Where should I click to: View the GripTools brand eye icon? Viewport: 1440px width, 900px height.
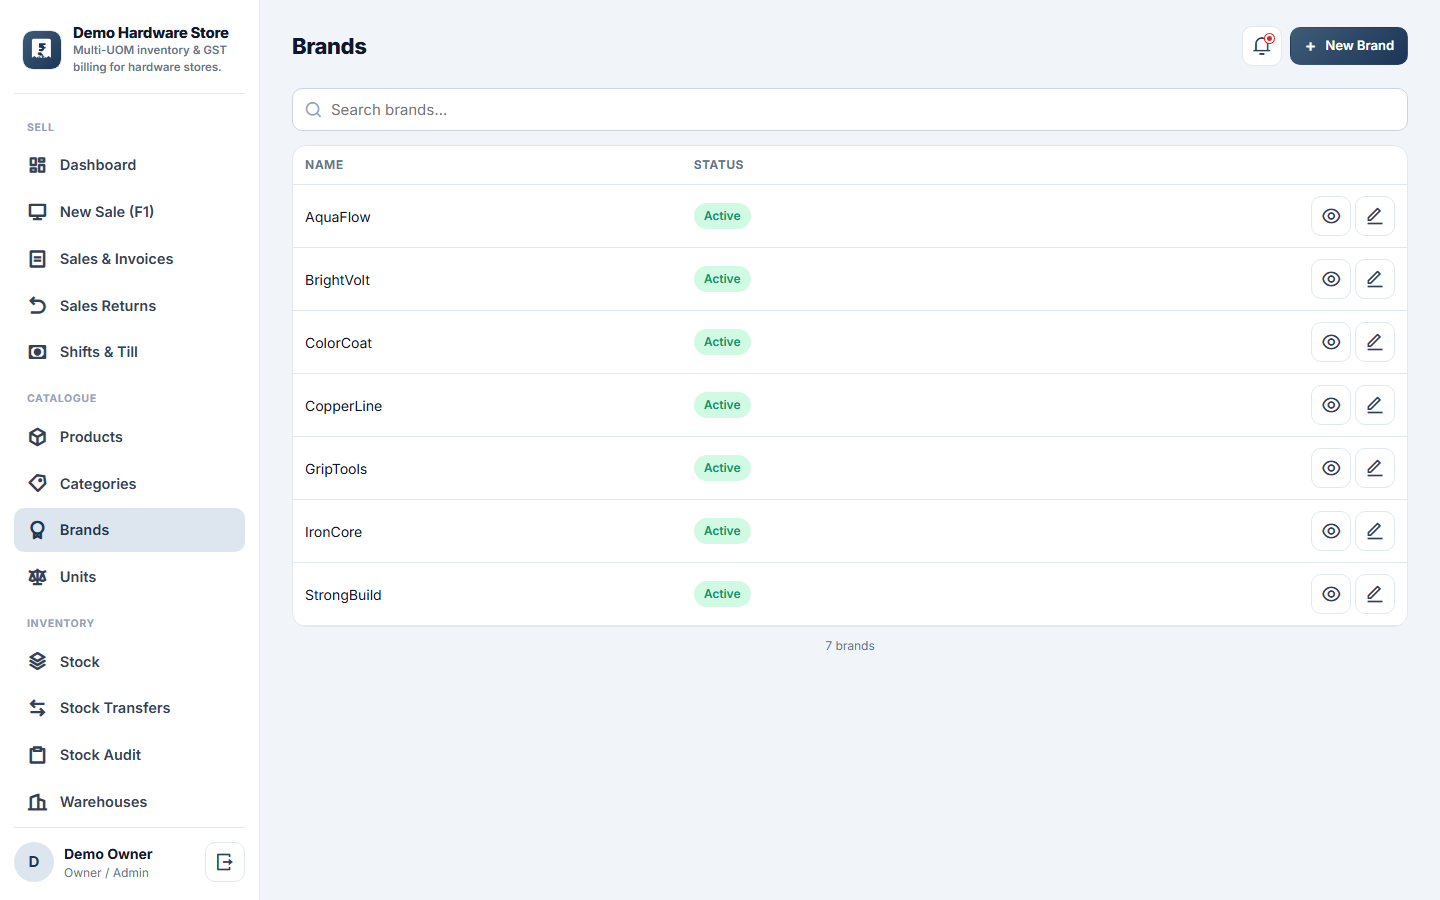[1331, 468]
